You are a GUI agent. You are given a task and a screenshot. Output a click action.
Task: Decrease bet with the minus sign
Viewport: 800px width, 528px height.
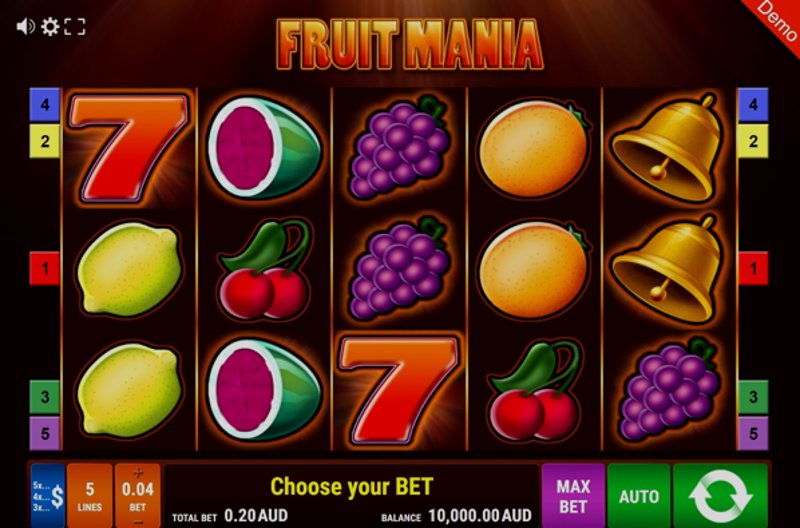[x=138, y=522]
